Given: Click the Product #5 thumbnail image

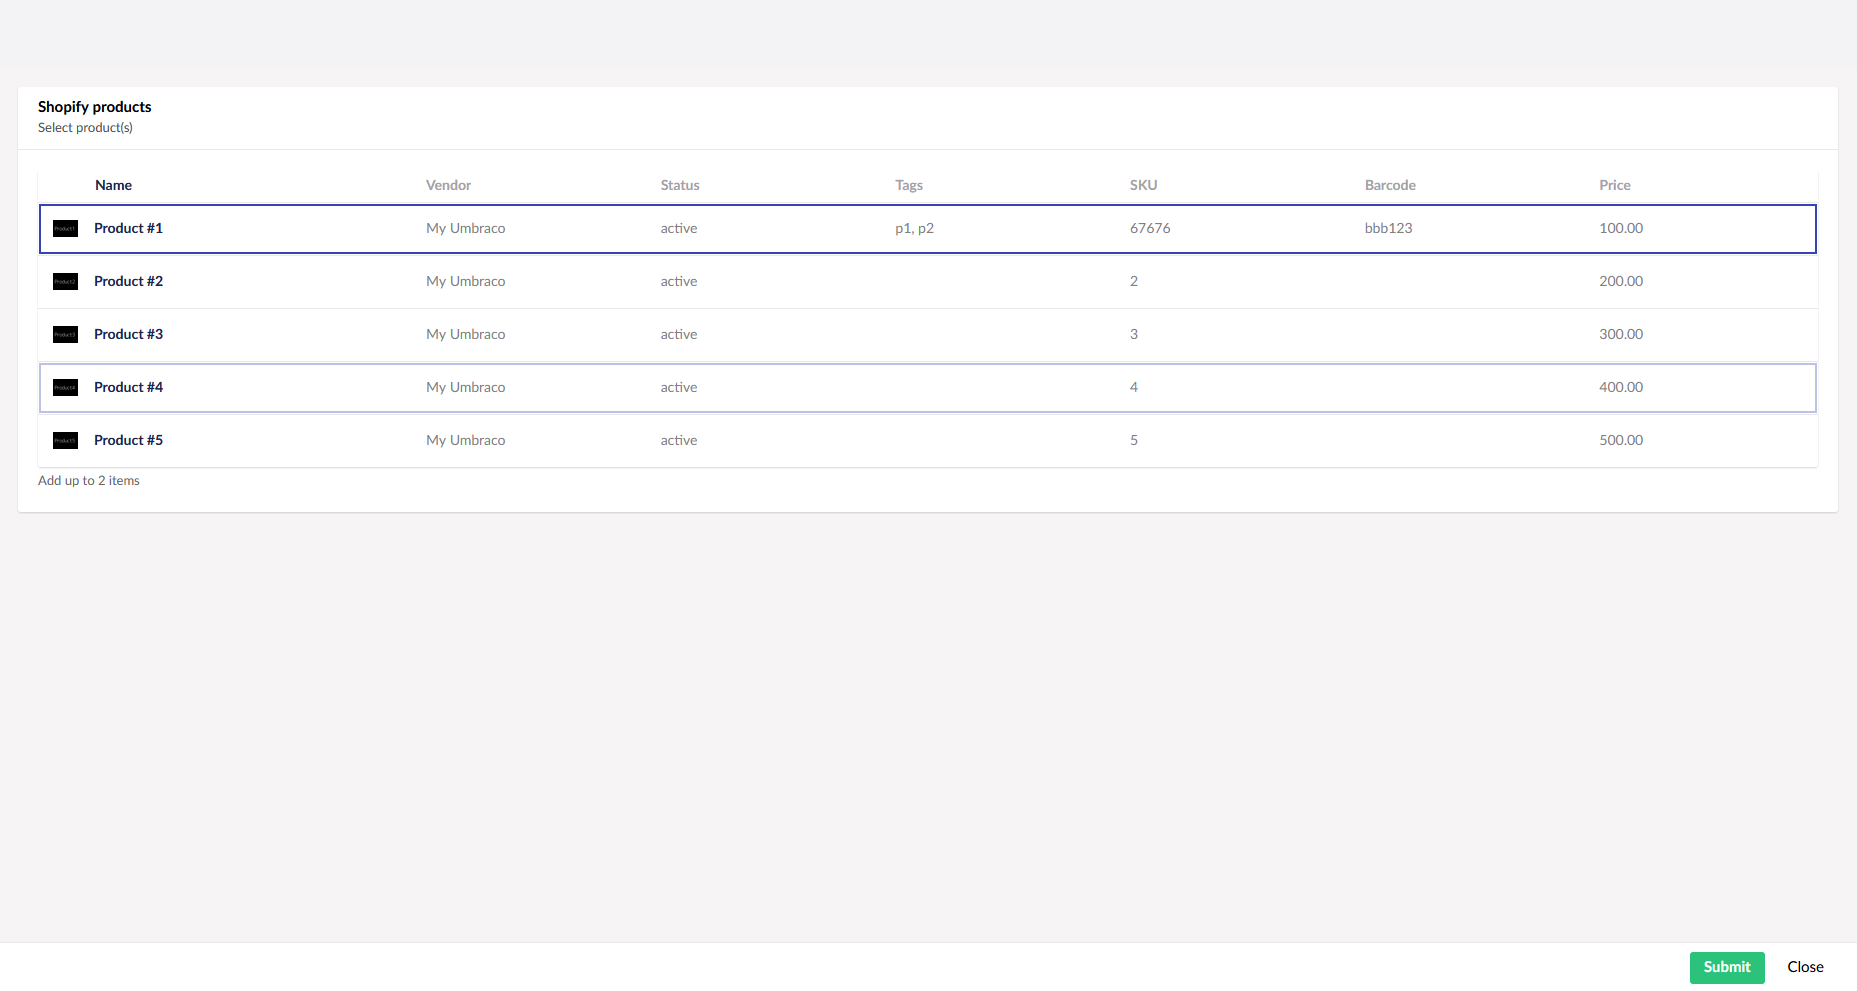Looking at the screenshot, I should (x=65, y=441).
